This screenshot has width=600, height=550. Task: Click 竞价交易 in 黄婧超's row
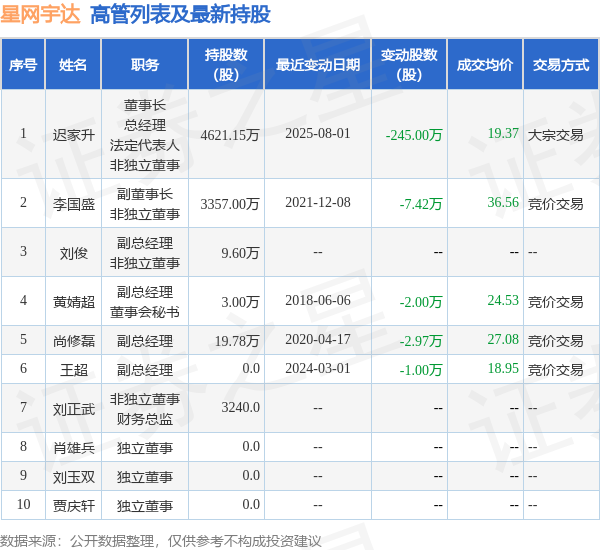(x=556, y=302)
